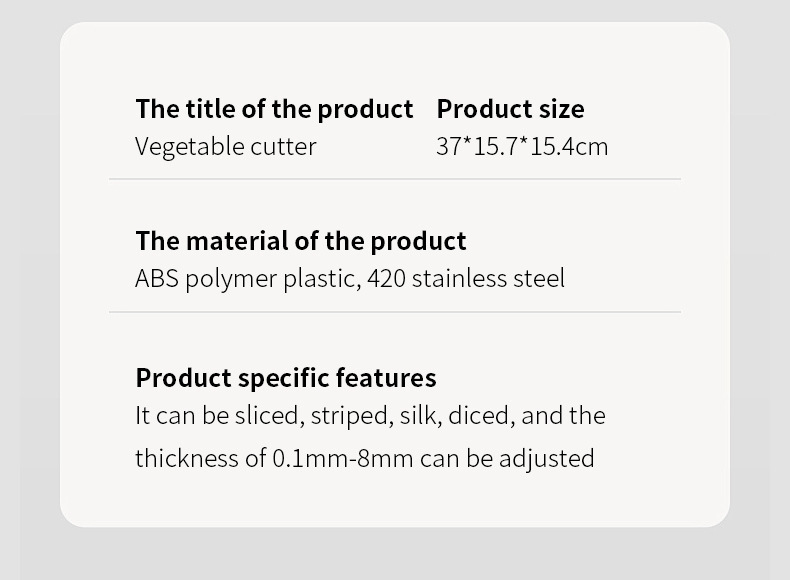This screenshot has width=790, height=580.
Task: Click "The material of the product" heading
Action: tap(300, 241)
